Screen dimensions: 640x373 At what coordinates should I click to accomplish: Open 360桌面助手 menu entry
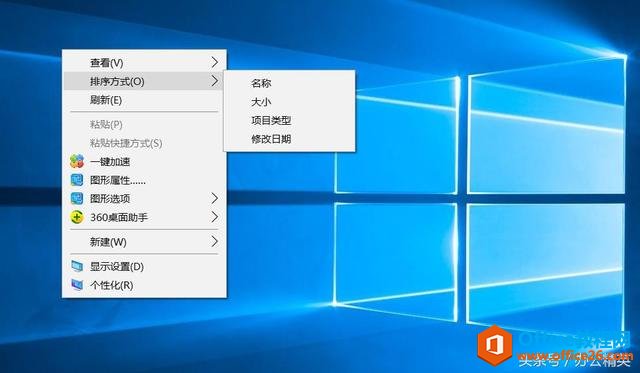pyautogui.click(x=144, y=217)
